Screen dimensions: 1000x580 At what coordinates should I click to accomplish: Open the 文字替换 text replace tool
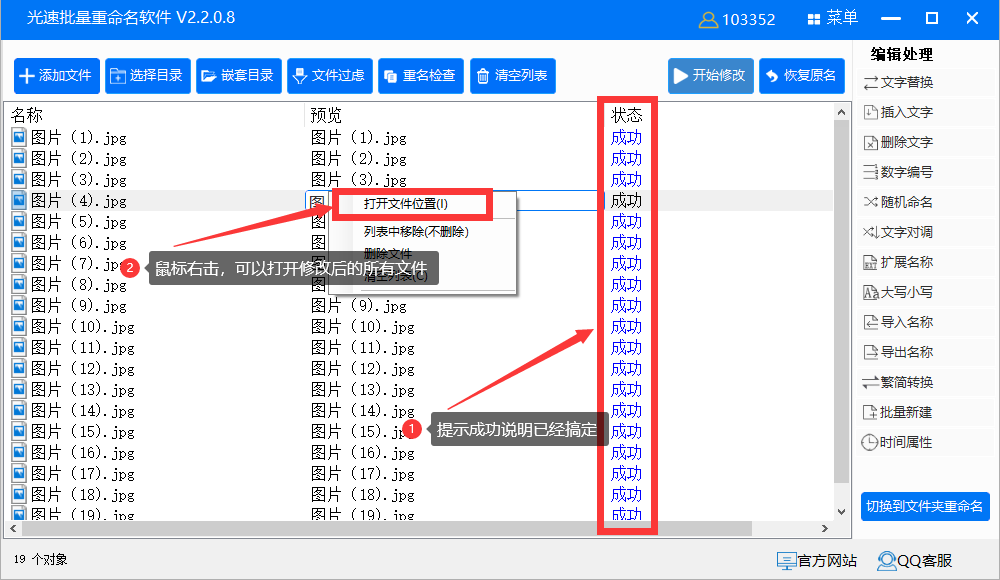tap(898, 82)
